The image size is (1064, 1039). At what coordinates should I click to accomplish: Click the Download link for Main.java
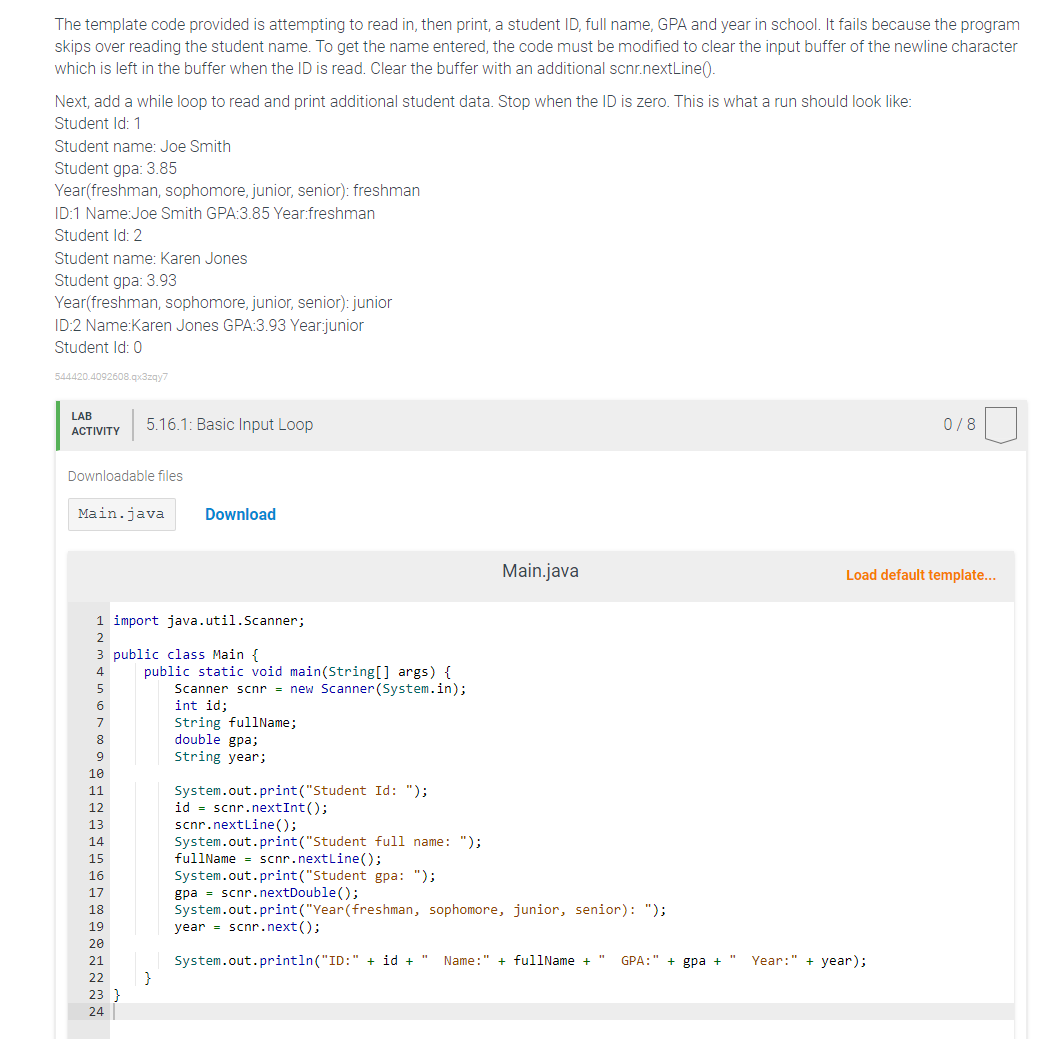click(x=240, y=514)
